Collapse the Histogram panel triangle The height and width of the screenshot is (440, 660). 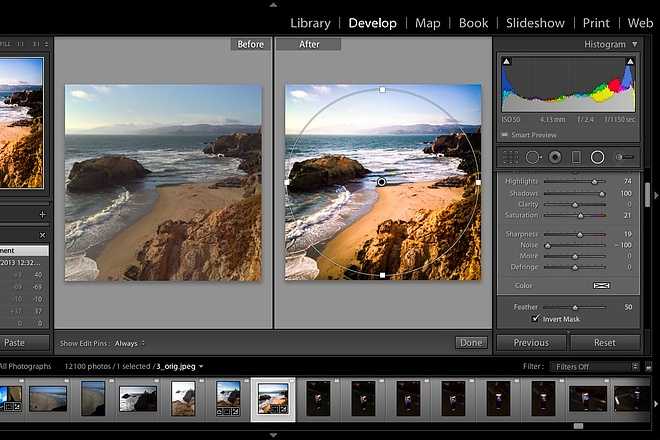(x=634, y=44)
